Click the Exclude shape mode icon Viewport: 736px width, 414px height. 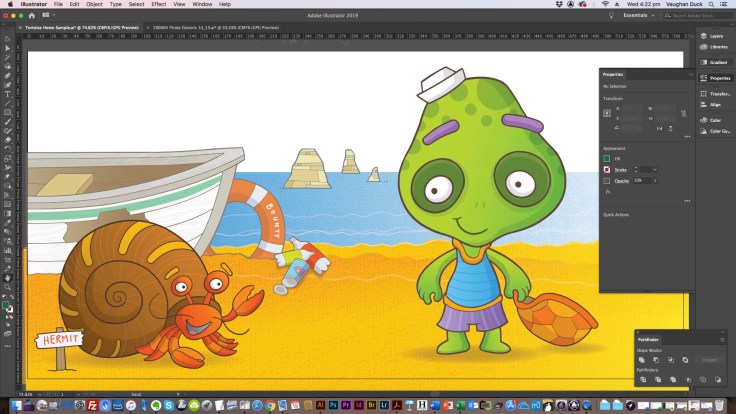[x=685, y=360]
